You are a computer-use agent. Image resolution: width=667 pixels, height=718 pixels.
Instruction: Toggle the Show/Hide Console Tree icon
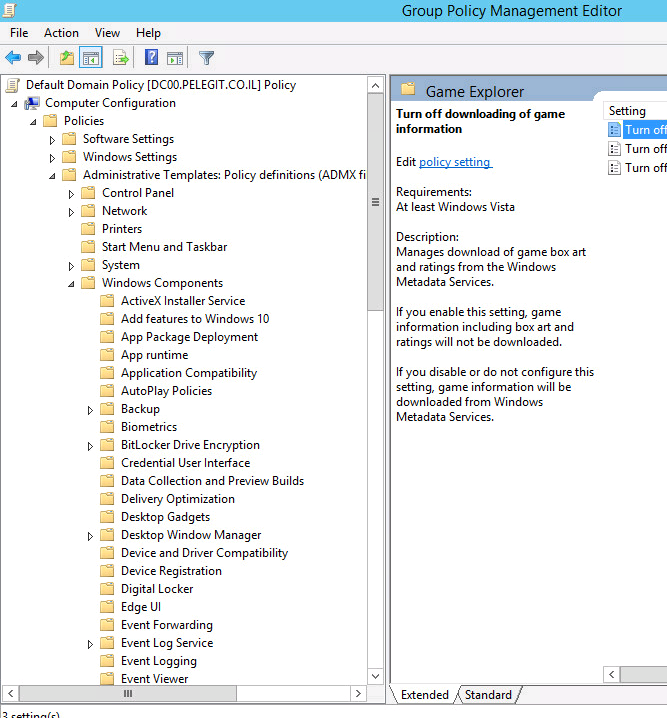[x=91, y=58]
